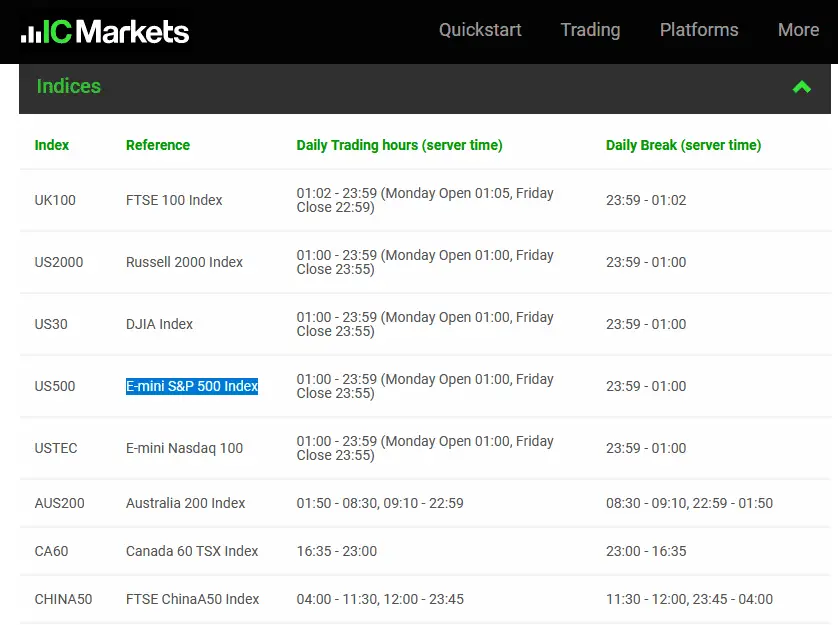Click the IC Markets logo
Viewport: 838px width, 625px height.
tap(105, 32)
